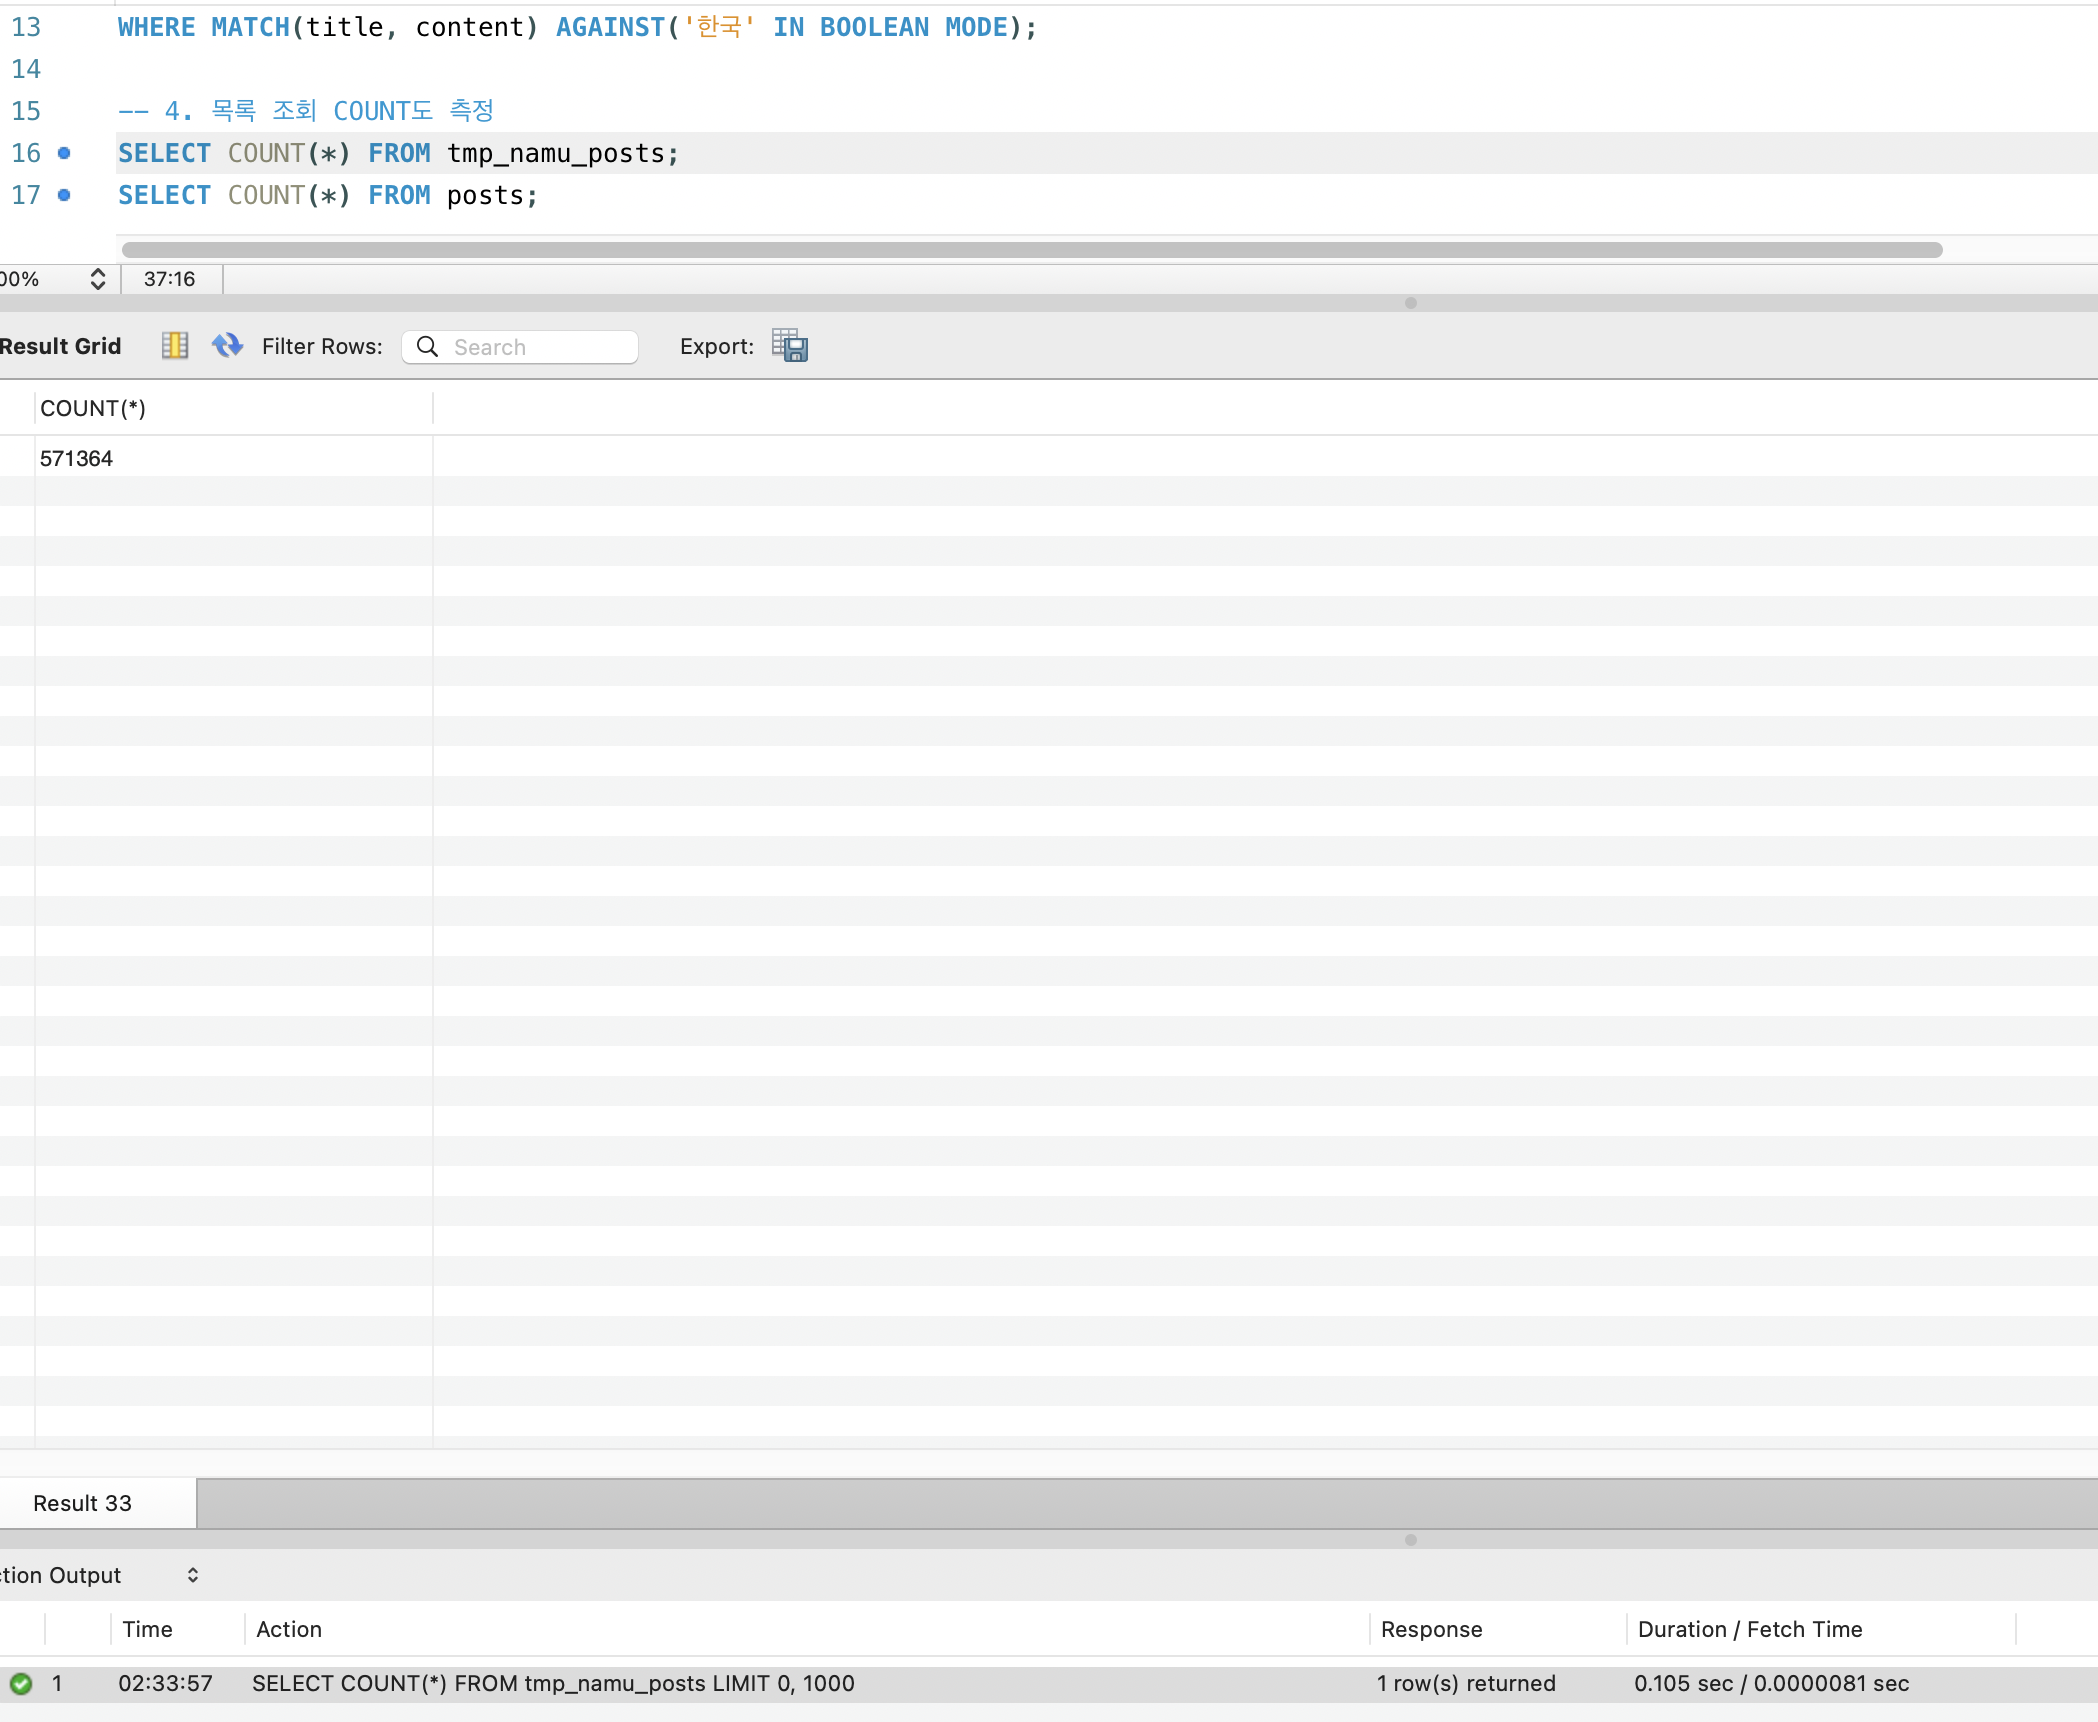Click the Export recordset to file icon
This screenshot has width=2098, height=1722.
790,346
